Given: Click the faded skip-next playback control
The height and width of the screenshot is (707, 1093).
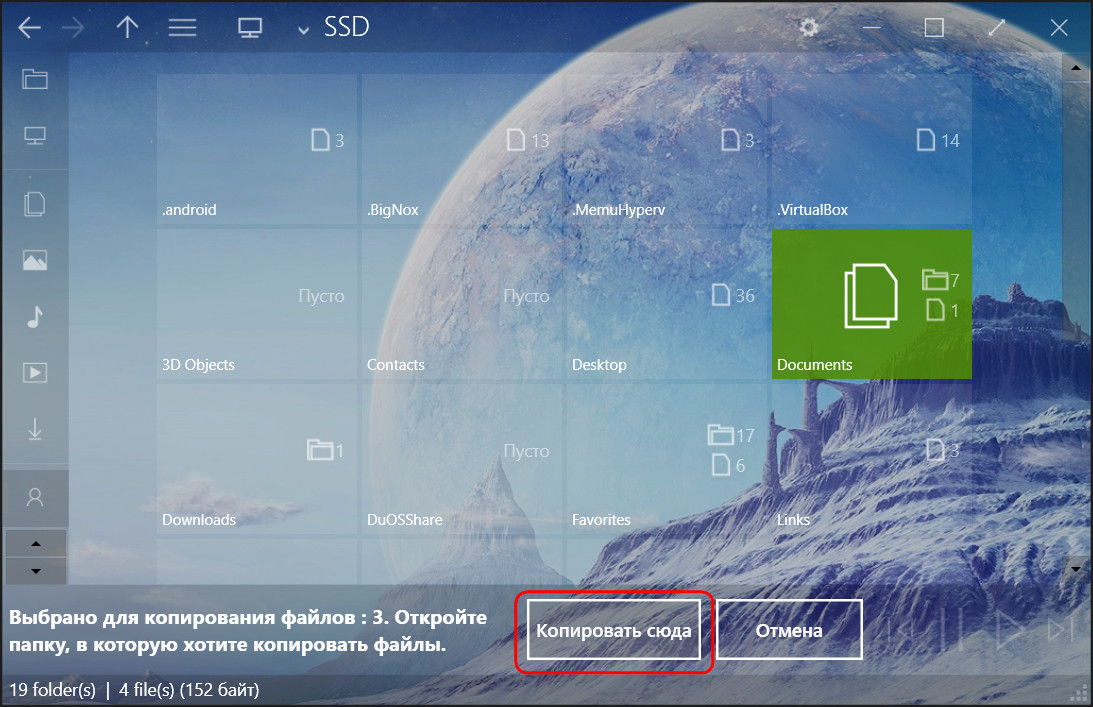Looking at the screenshot, I should click(1060, 630).
